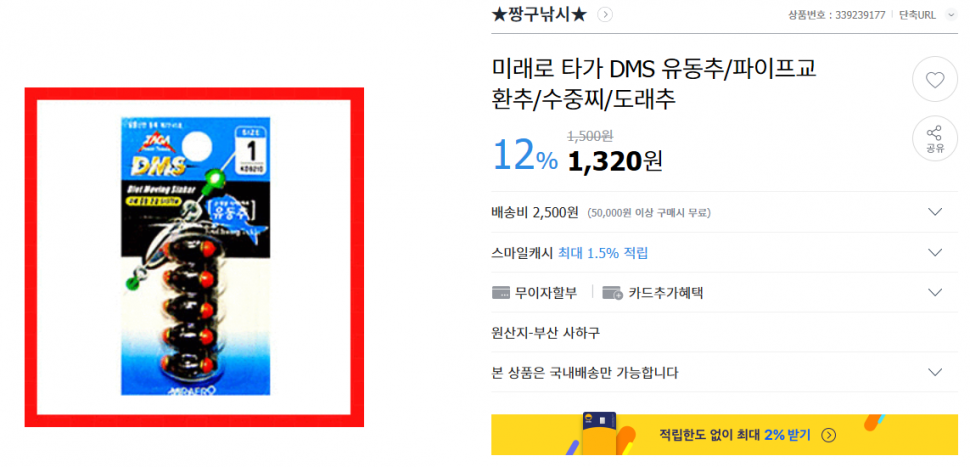This screenshot has width=970, height=467.
Task: Click the 무이자할부 card icon
Action: (500, 293)
